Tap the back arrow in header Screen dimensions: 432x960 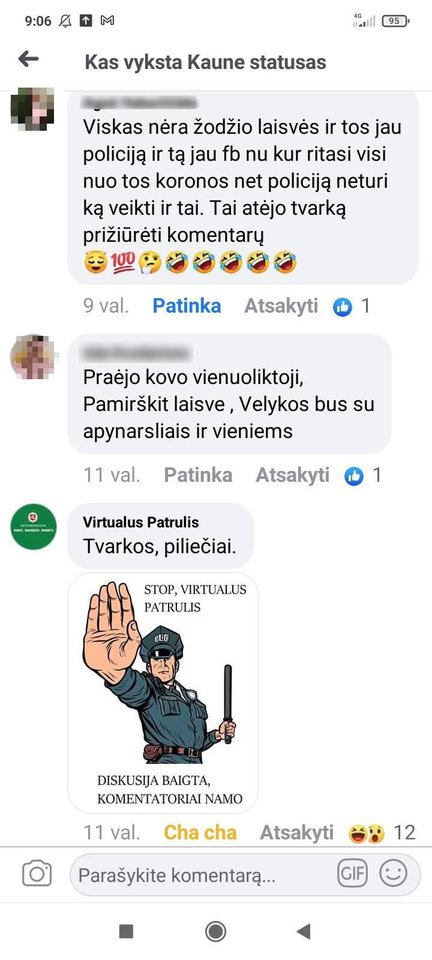[x=28, y=59]
